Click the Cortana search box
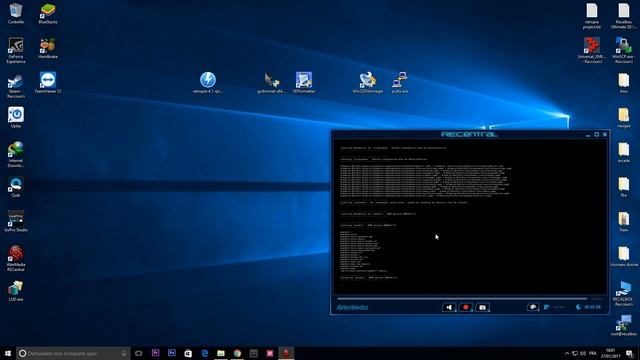Viewport: 640px width, 360px height. tap(73, 353)
